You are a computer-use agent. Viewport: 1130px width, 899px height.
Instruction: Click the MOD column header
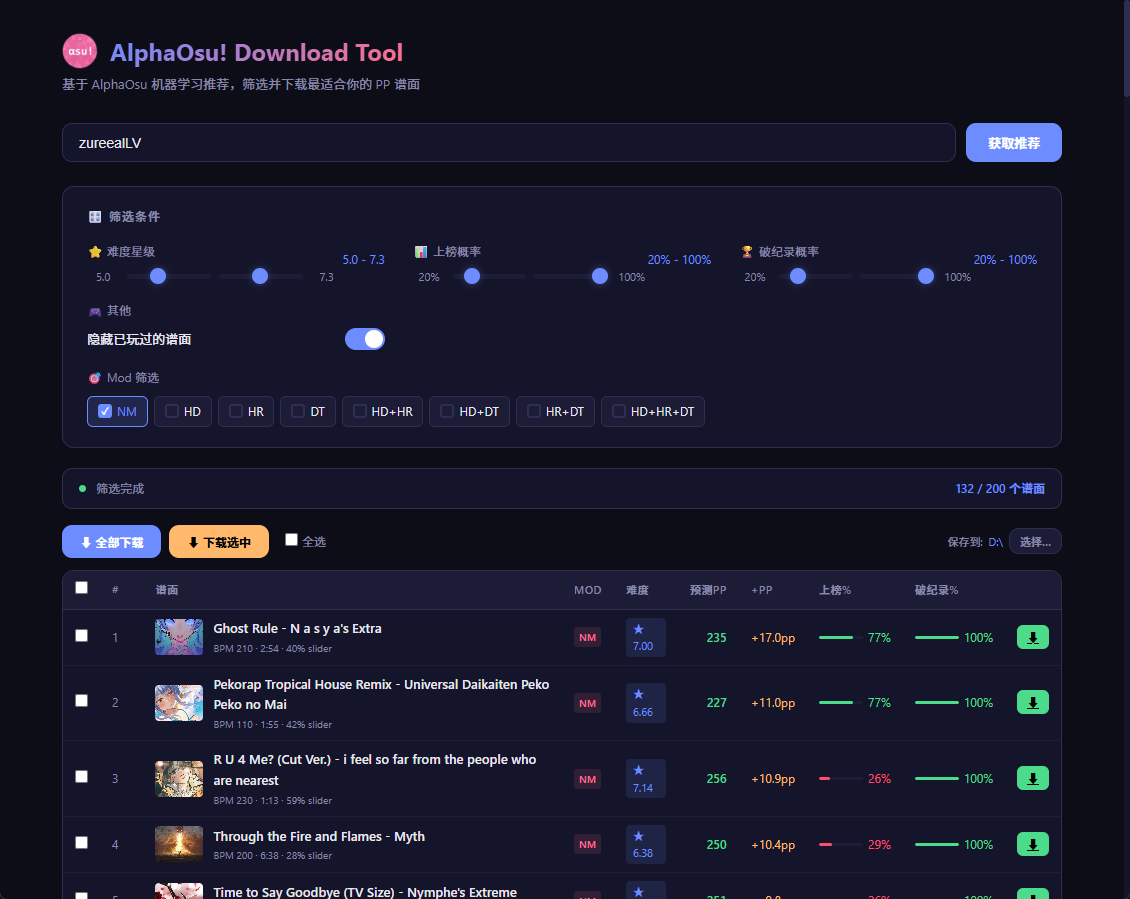click(x=587, y=590)
